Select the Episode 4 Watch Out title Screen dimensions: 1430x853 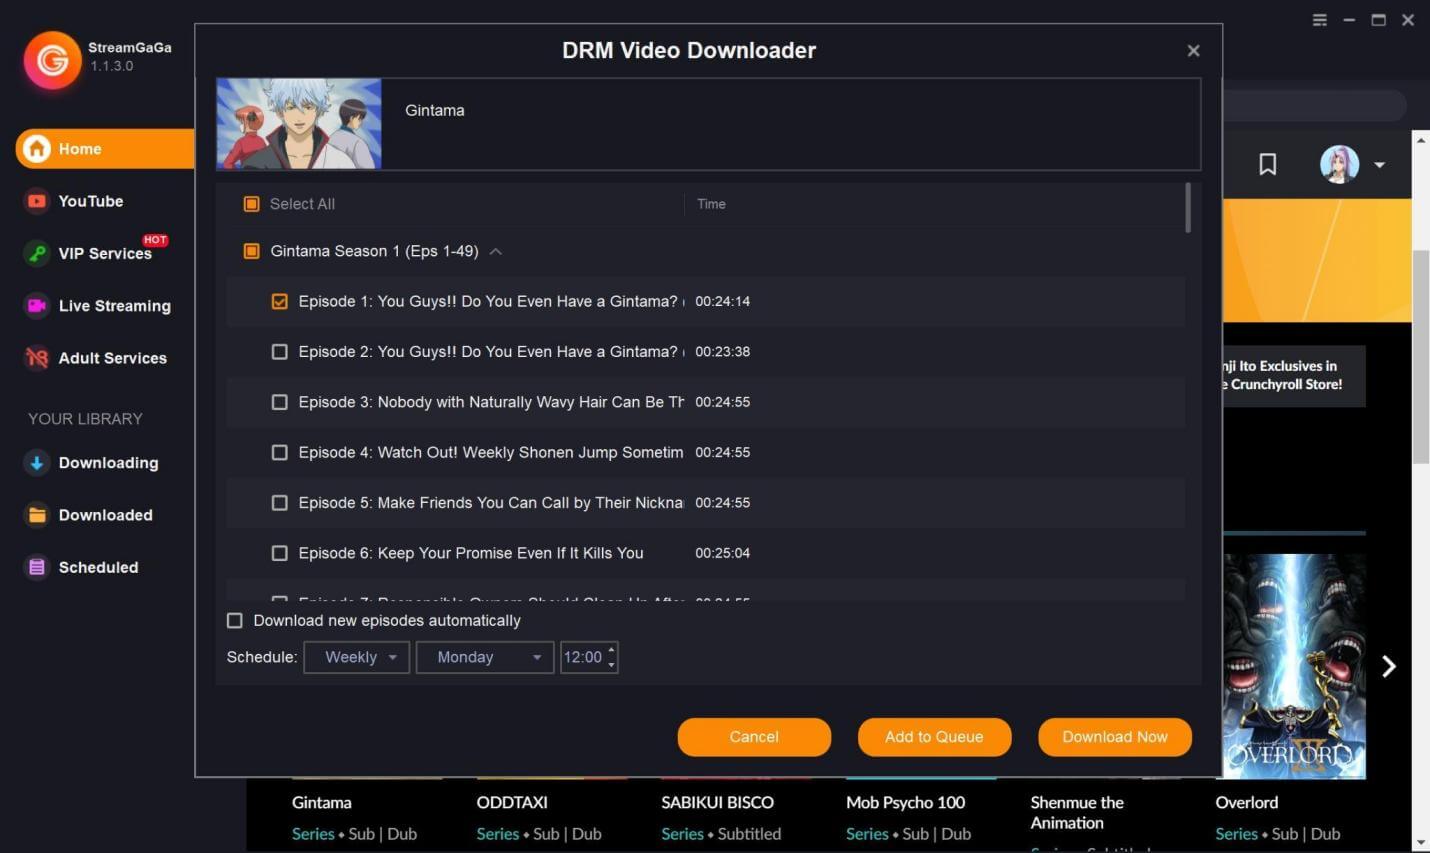[x=491, y=452]
